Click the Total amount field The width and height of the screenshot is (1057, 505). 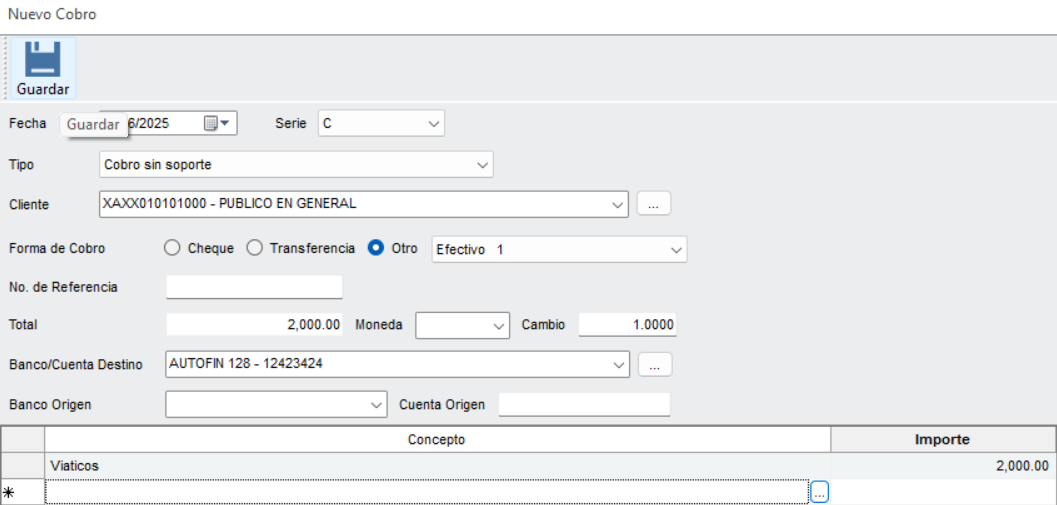pos(254,324)
